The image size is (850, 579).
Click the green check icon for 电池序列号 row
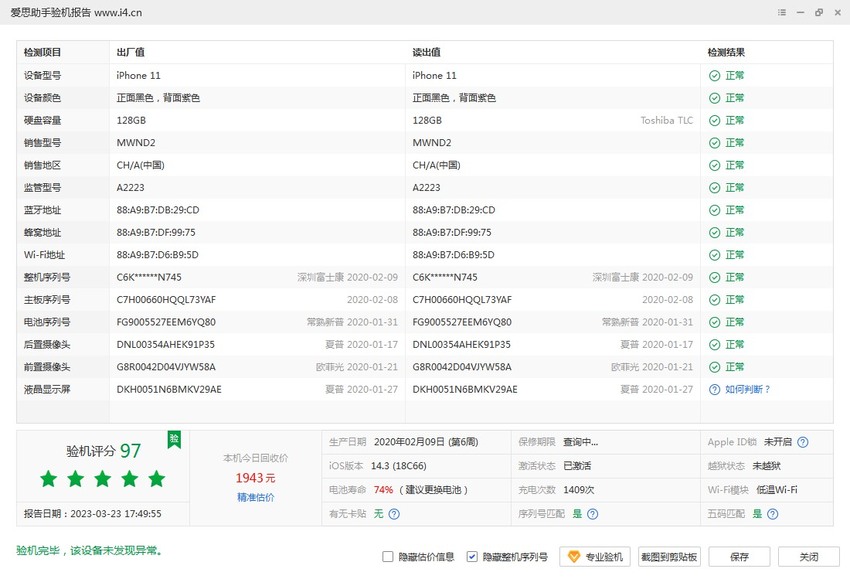[x=714, y=323]
